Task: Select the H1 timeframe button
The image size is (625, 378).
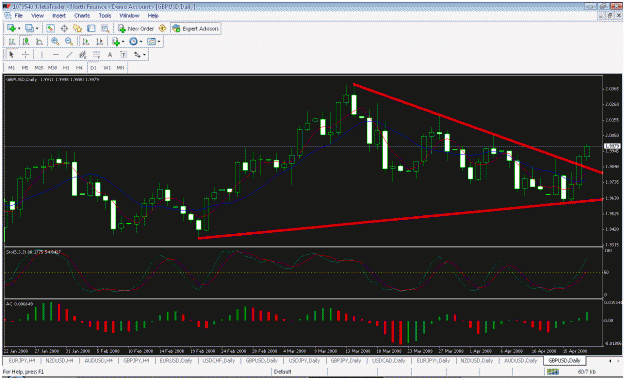Action: (66, 68)
